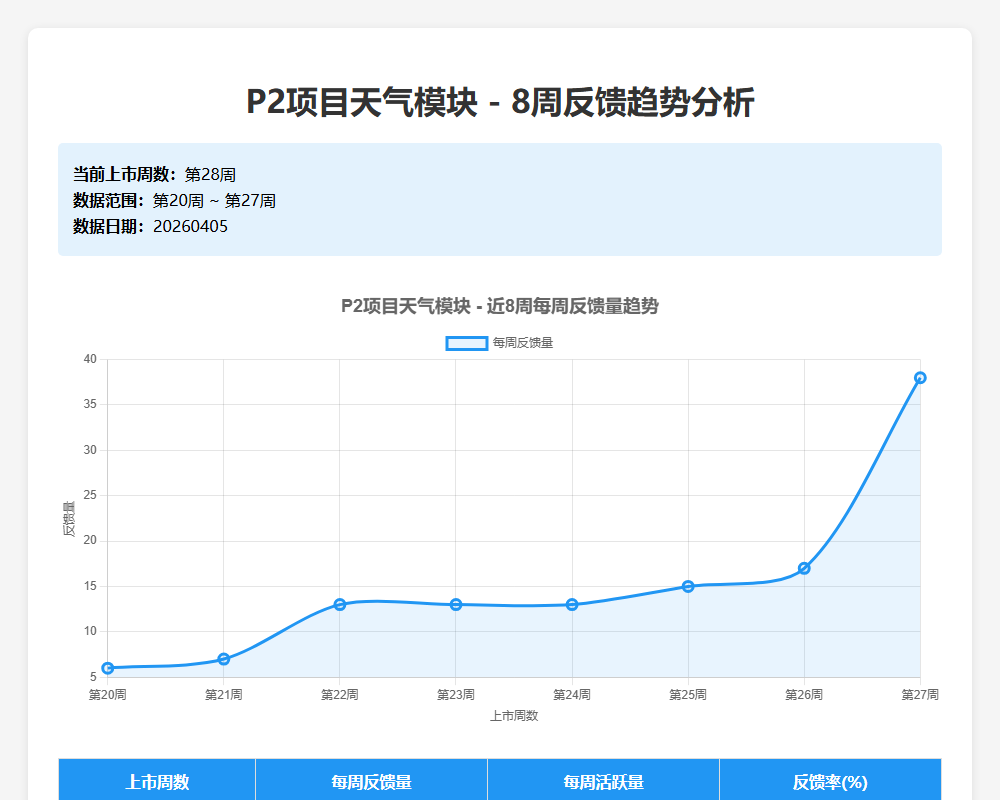Click the x-axis title 上市周数 below chart
The width and height of the screenshot is (1000, 800).
click(x=514, y=716)
